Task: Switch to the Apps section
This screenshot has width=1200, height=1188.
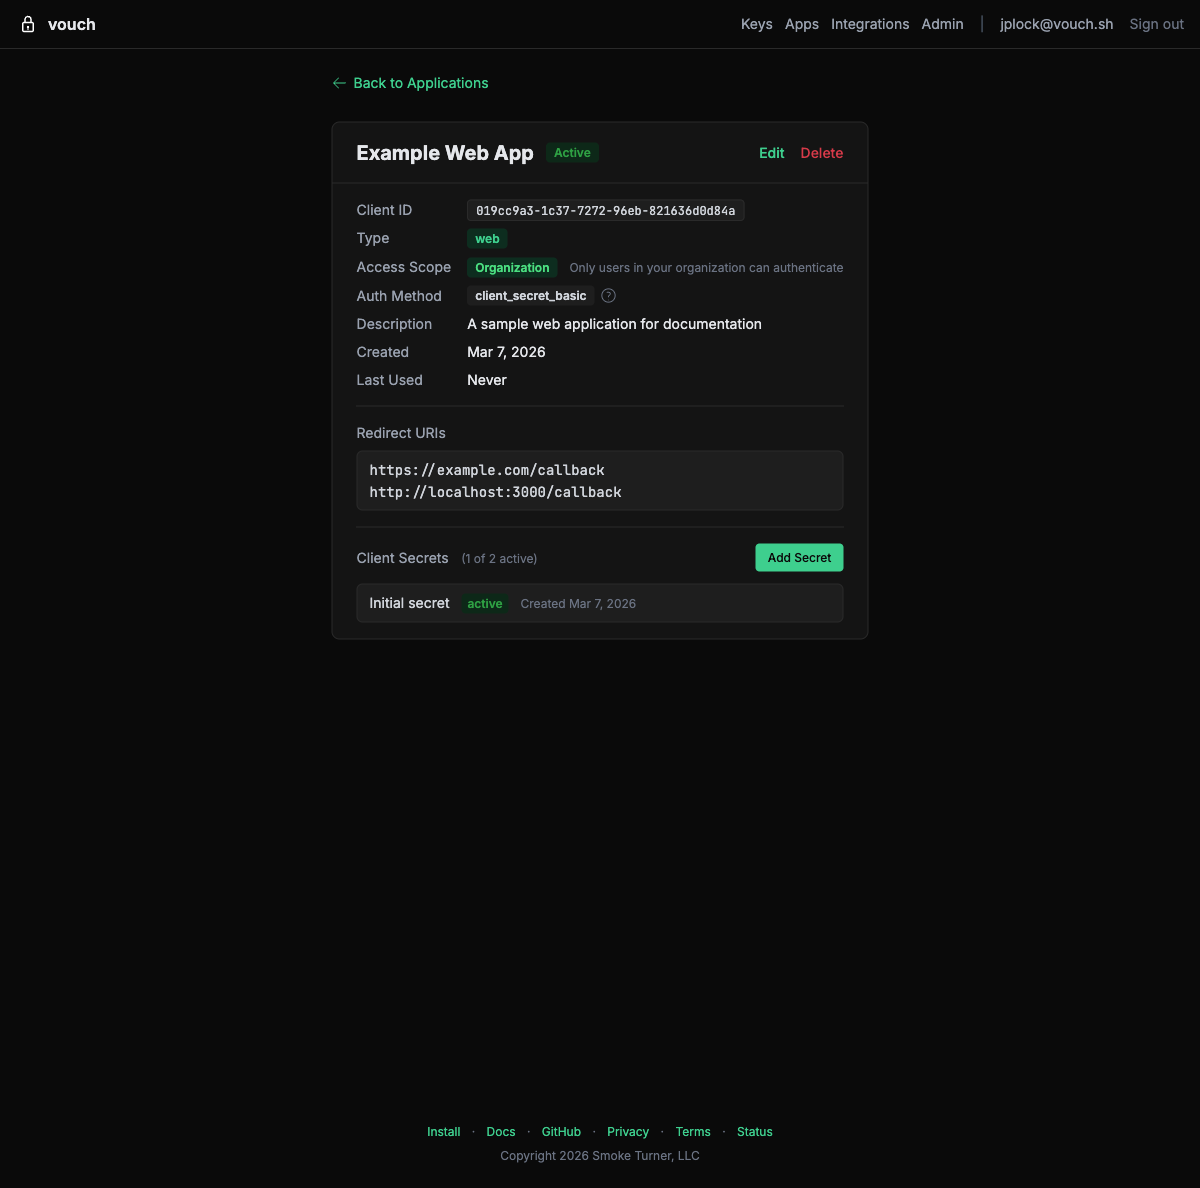Action: click(801, 24)
